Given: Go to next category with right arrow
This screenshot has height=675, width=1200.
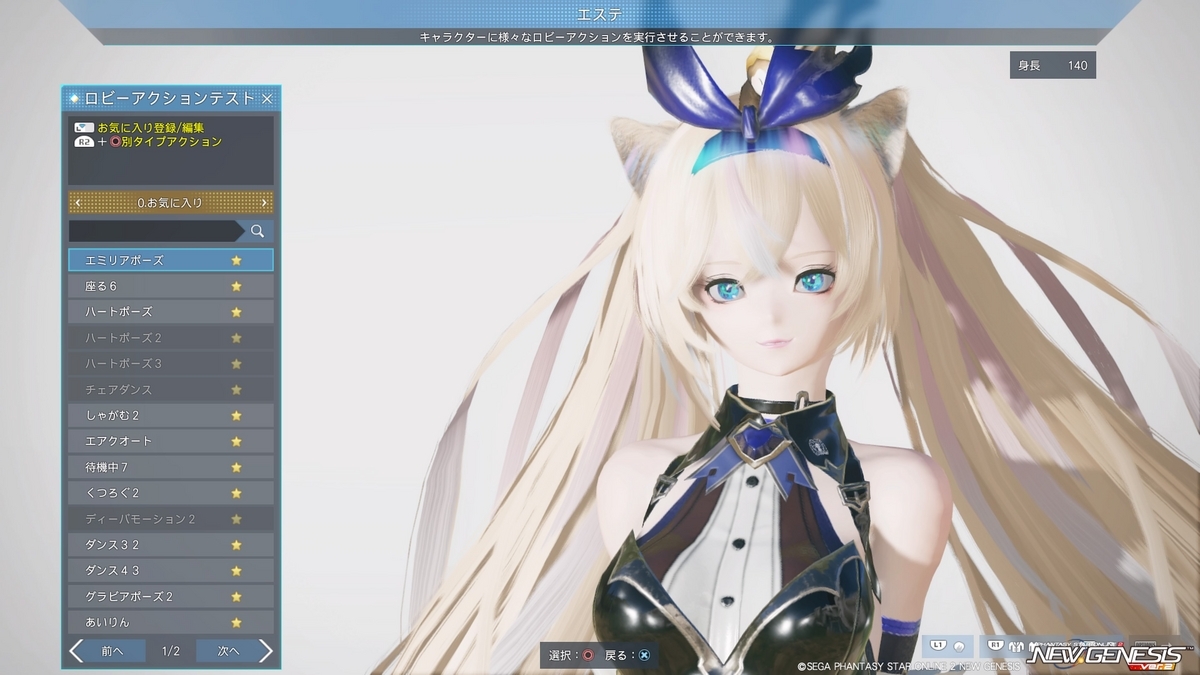Looking at the screenshot, I should 264,203.
